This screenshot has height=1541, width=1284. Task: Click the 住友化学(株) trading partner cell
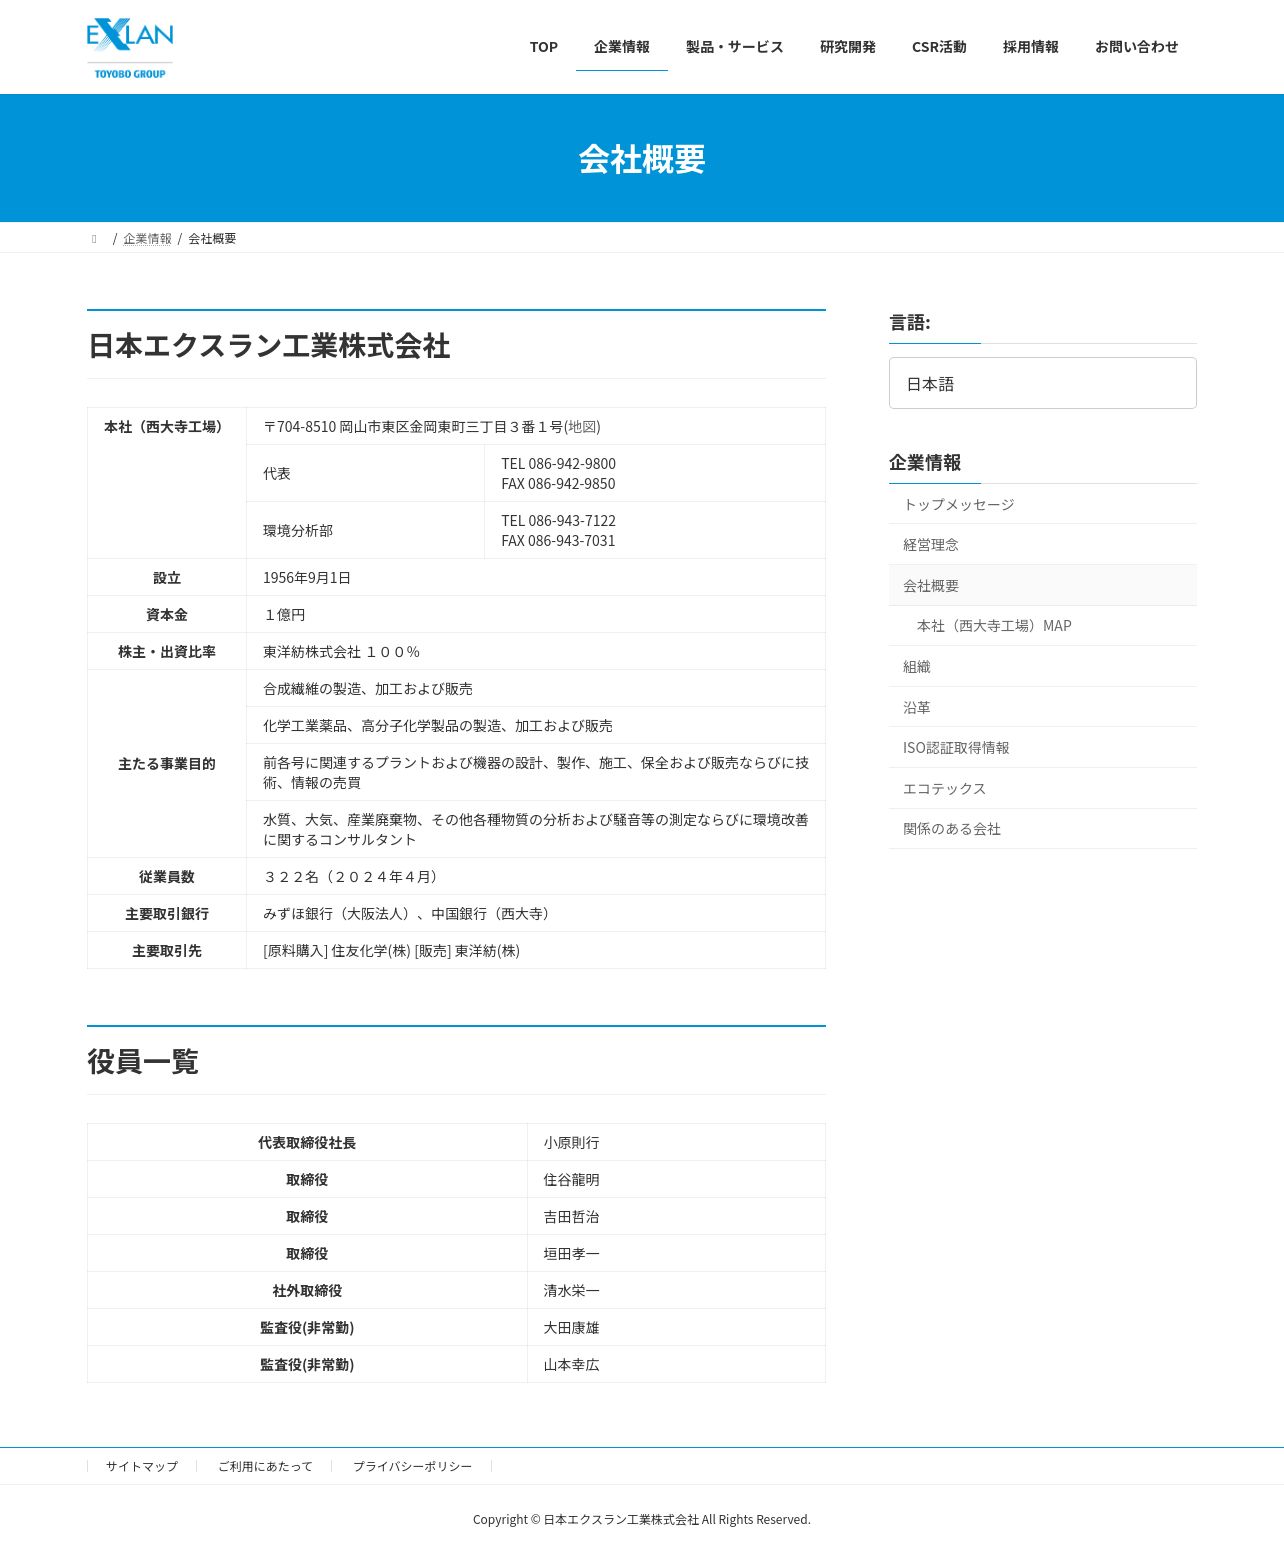(x=536, y=951)
